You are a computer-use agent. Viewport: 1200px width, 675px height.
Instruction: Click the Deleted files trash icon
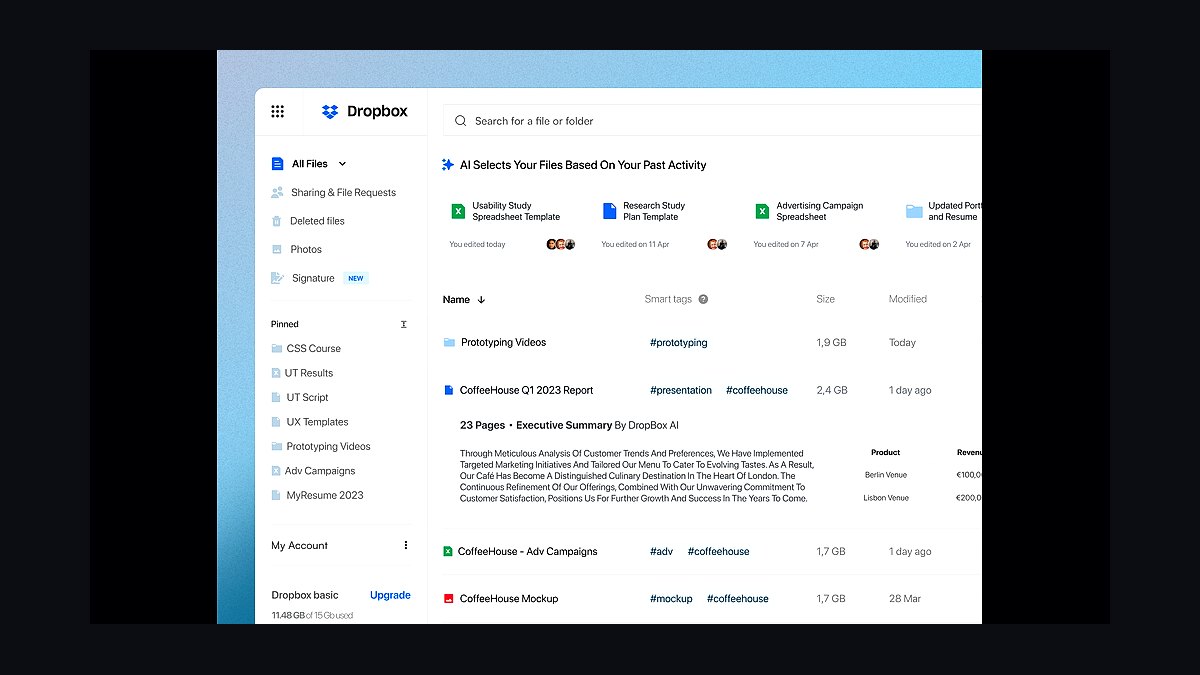(277, 221)
